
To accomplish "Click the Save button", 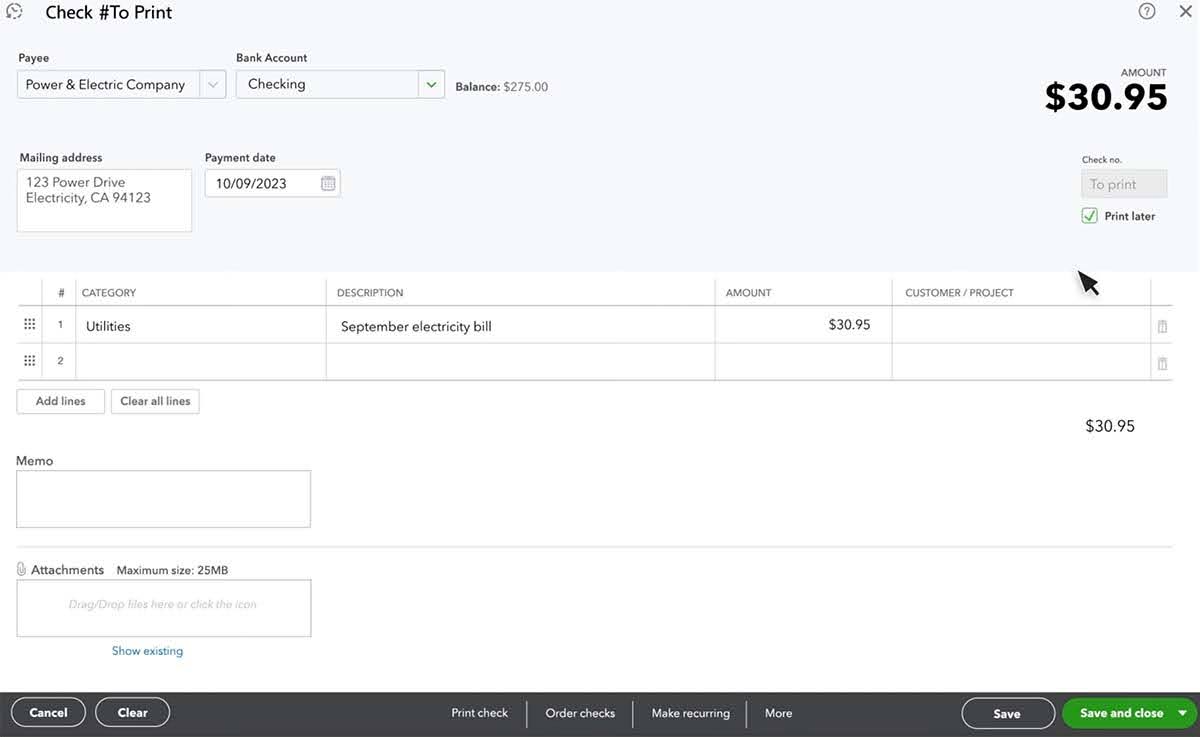I will coord(1007,713).
